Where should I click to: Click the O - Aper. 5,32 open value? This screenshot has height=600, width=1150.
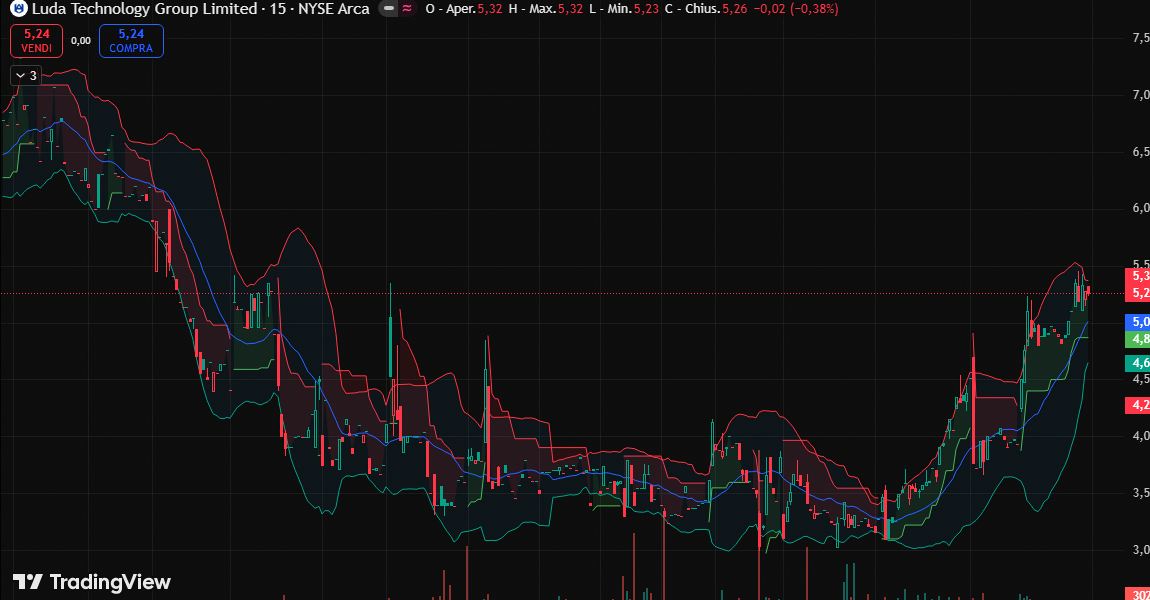pos(464,9)
